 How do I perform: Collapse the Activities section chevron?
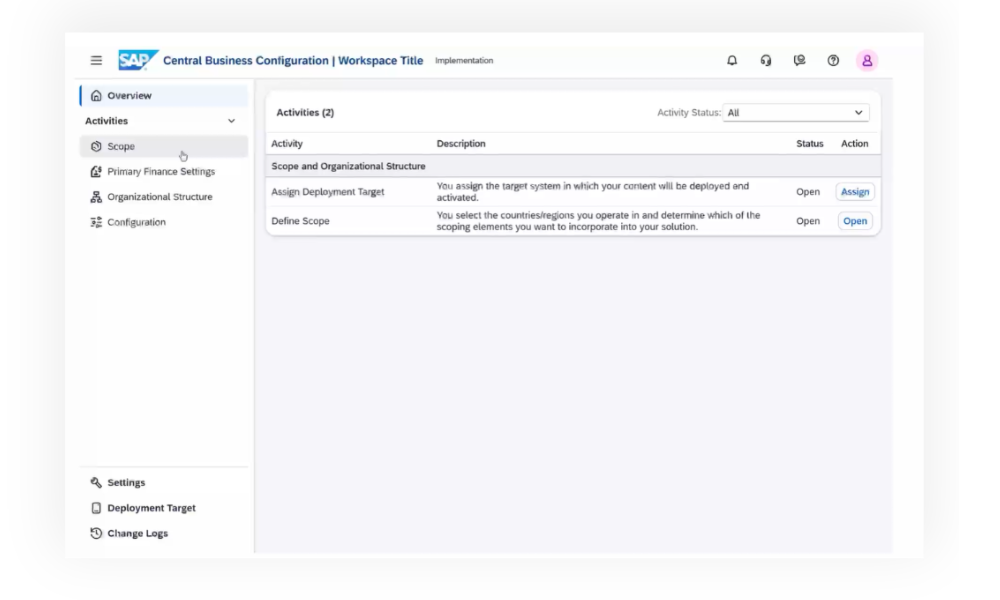(x=232, y=121)
